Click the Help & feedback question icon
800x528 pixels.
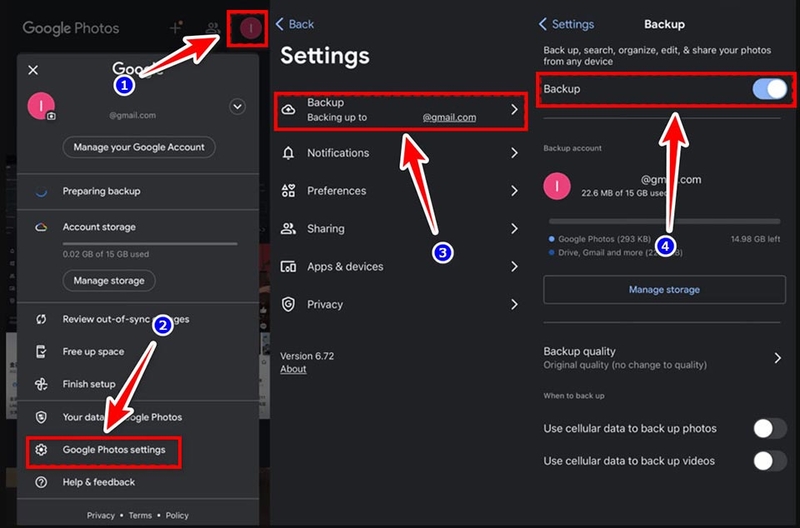point(41,482)
